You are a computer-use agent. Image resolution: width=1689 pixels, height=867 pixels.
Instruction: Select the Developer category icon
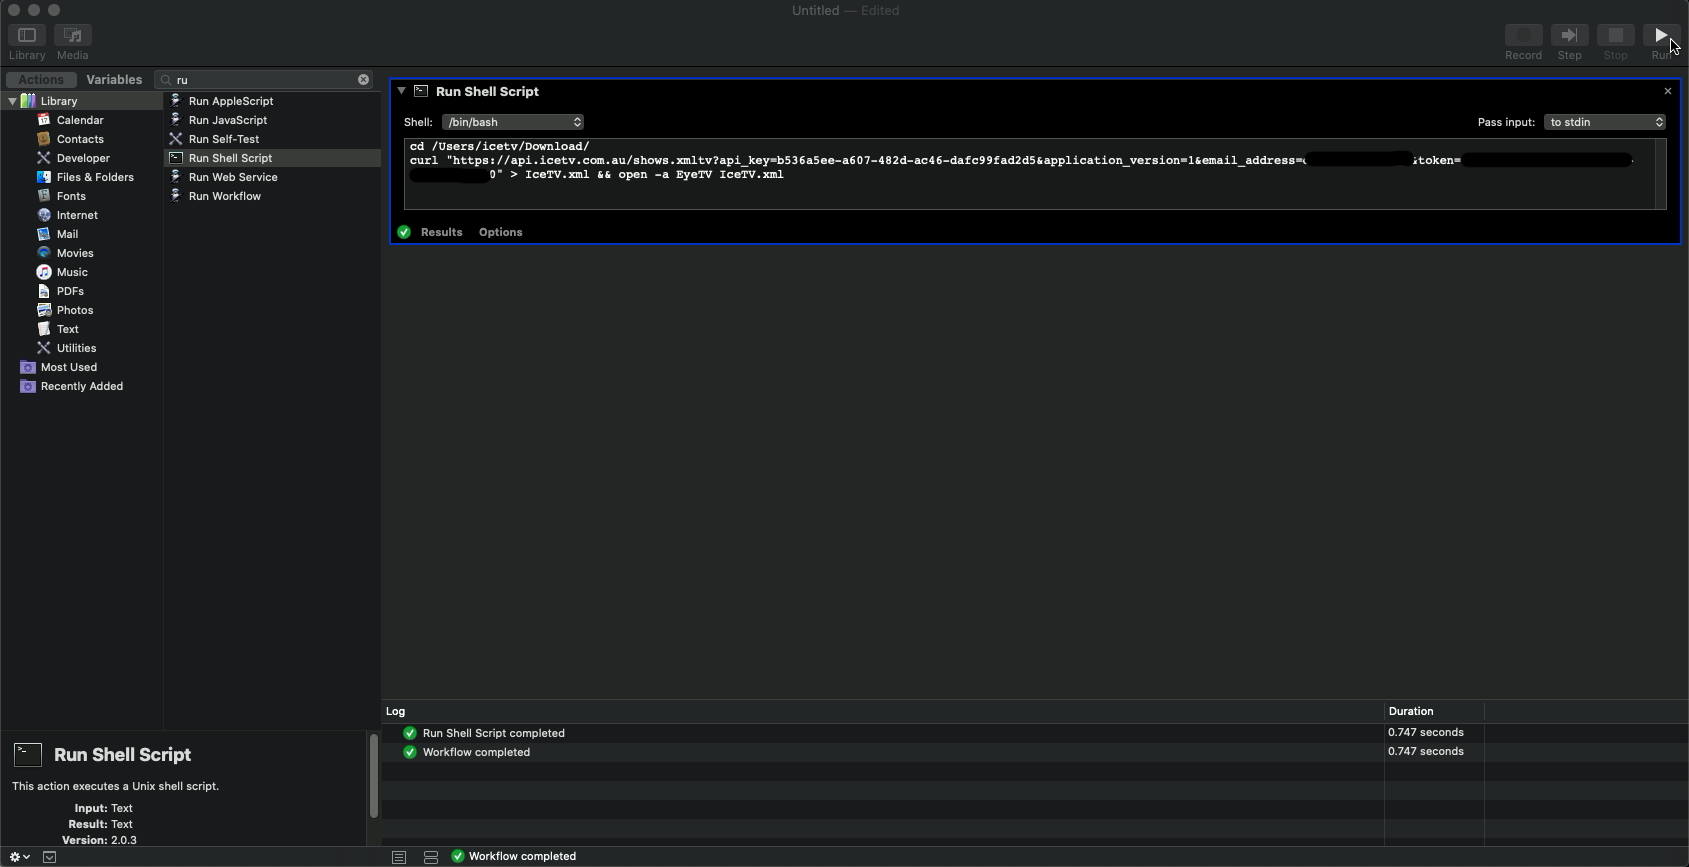pyautogui.click(x=44, y=158)
